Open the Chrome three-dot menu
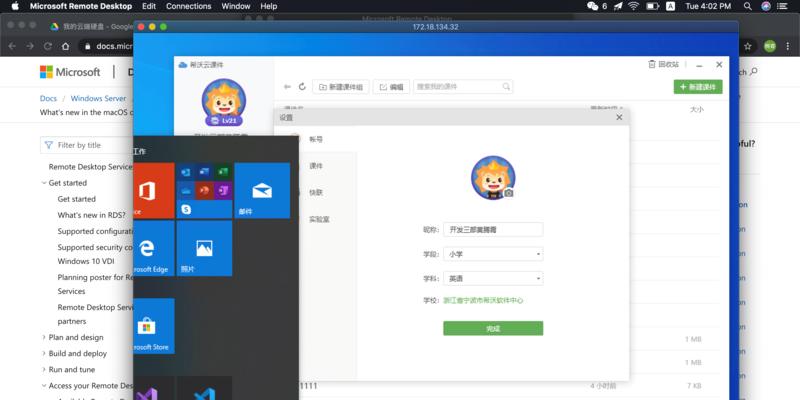This screenshot has width=800, height=400. pyautogui.click(x=789, y=46)
